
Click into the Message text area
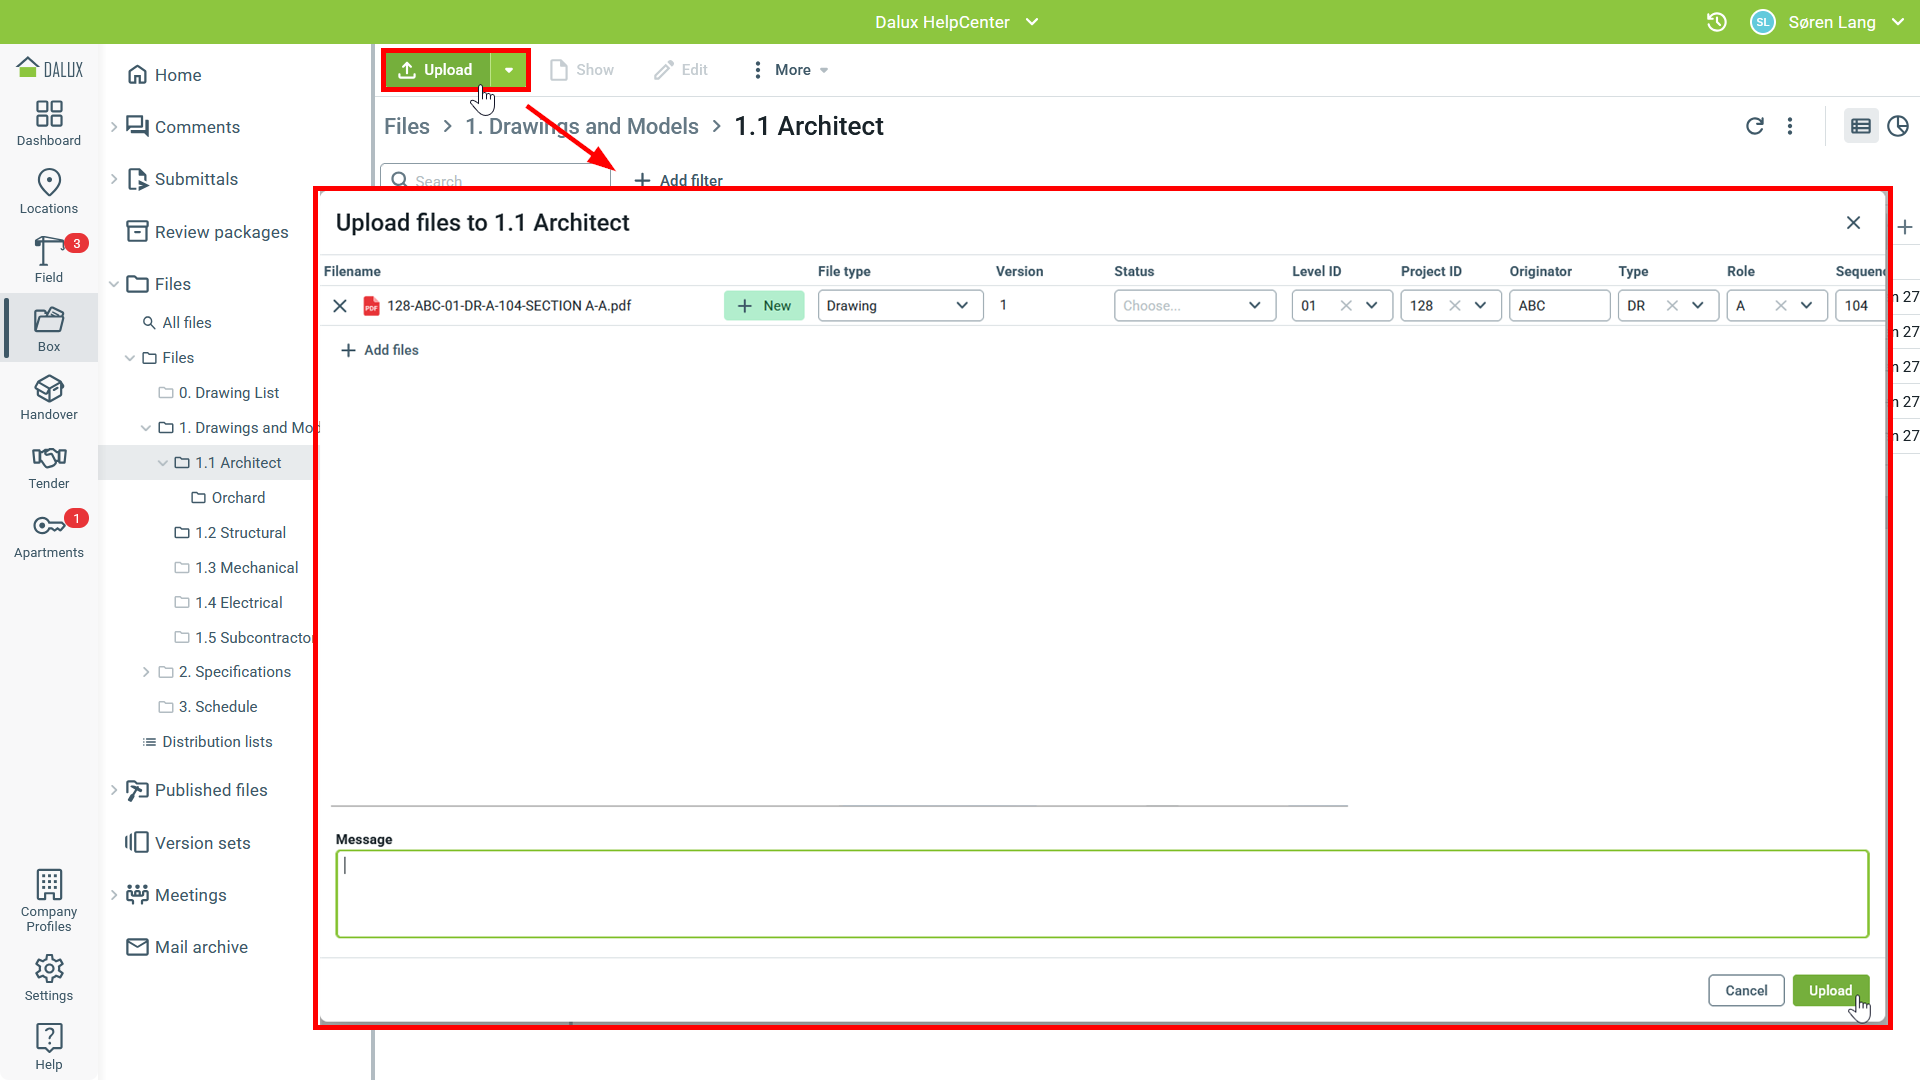click(x=1102, y=893)
